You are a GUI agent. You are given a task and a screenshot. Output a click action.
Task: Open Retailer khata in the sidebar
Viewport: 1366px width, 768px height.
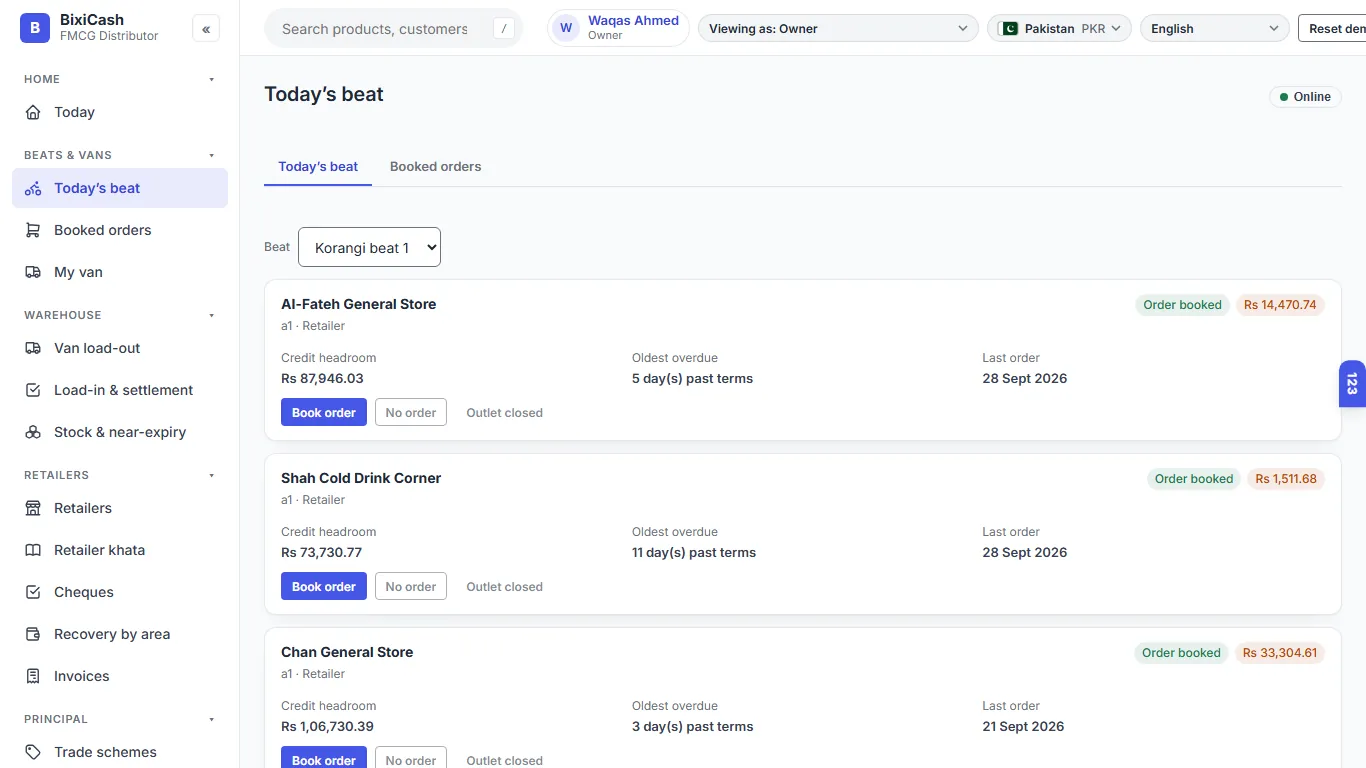120,550
